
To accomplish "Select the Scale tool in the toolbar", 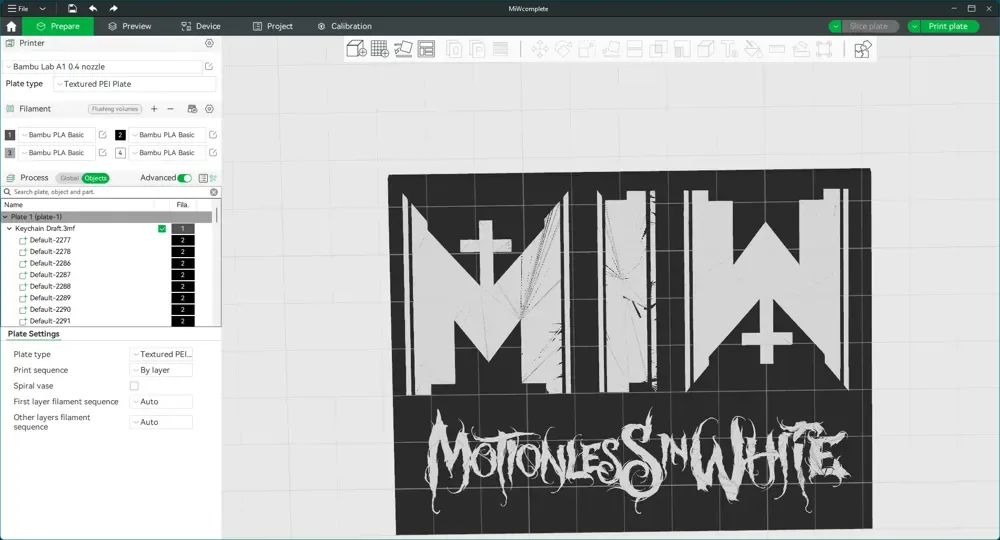I will tap(587, 49).
